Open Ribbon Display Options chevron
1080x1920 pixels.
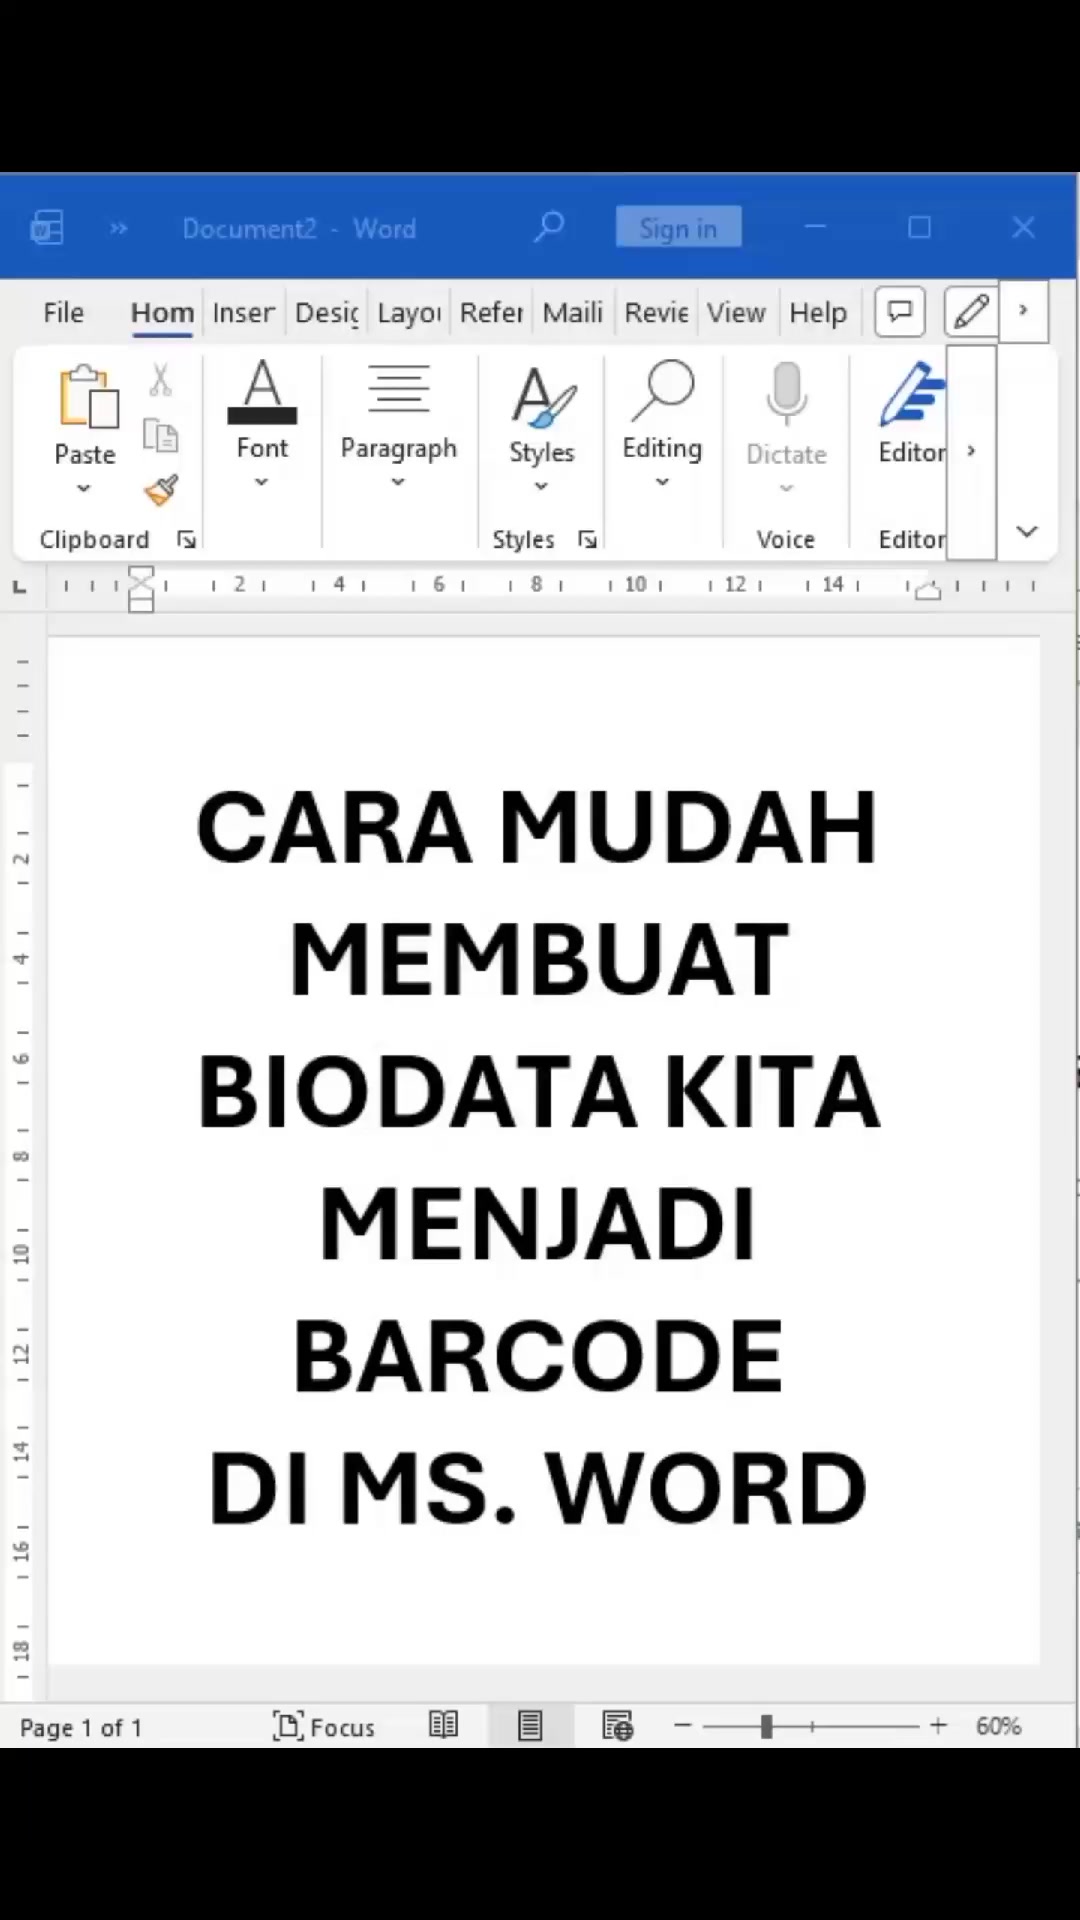[1027, 531]
